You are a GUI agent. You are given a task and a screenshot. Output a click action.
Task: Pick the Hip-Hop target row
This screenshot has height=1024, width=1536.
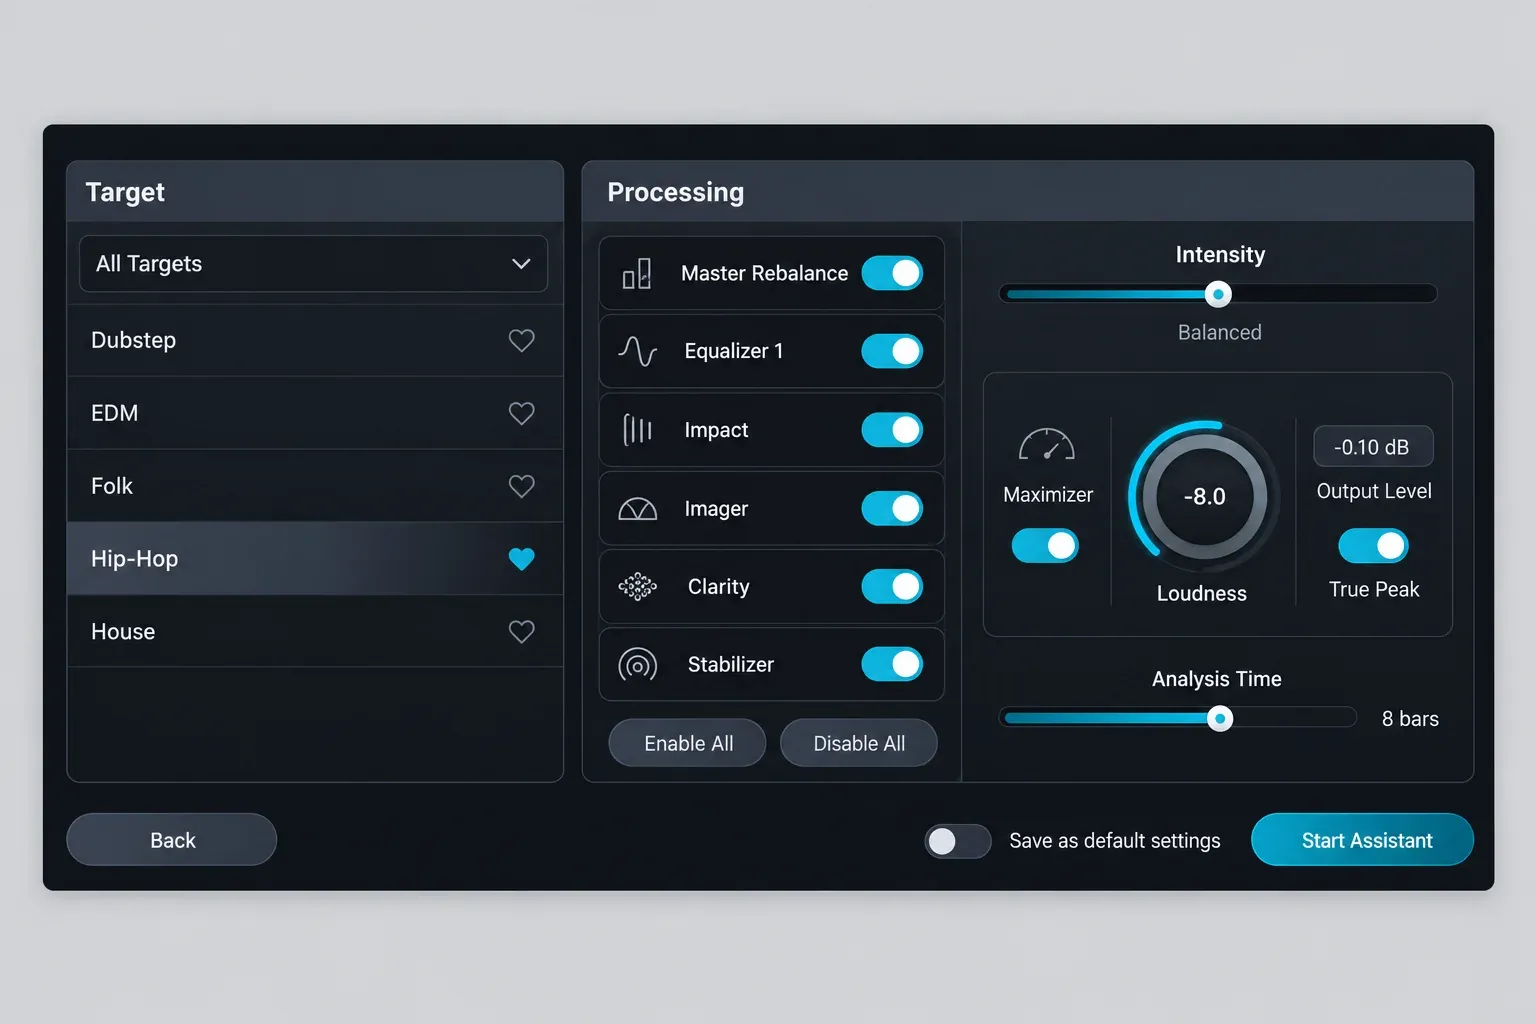pos(315,559)
